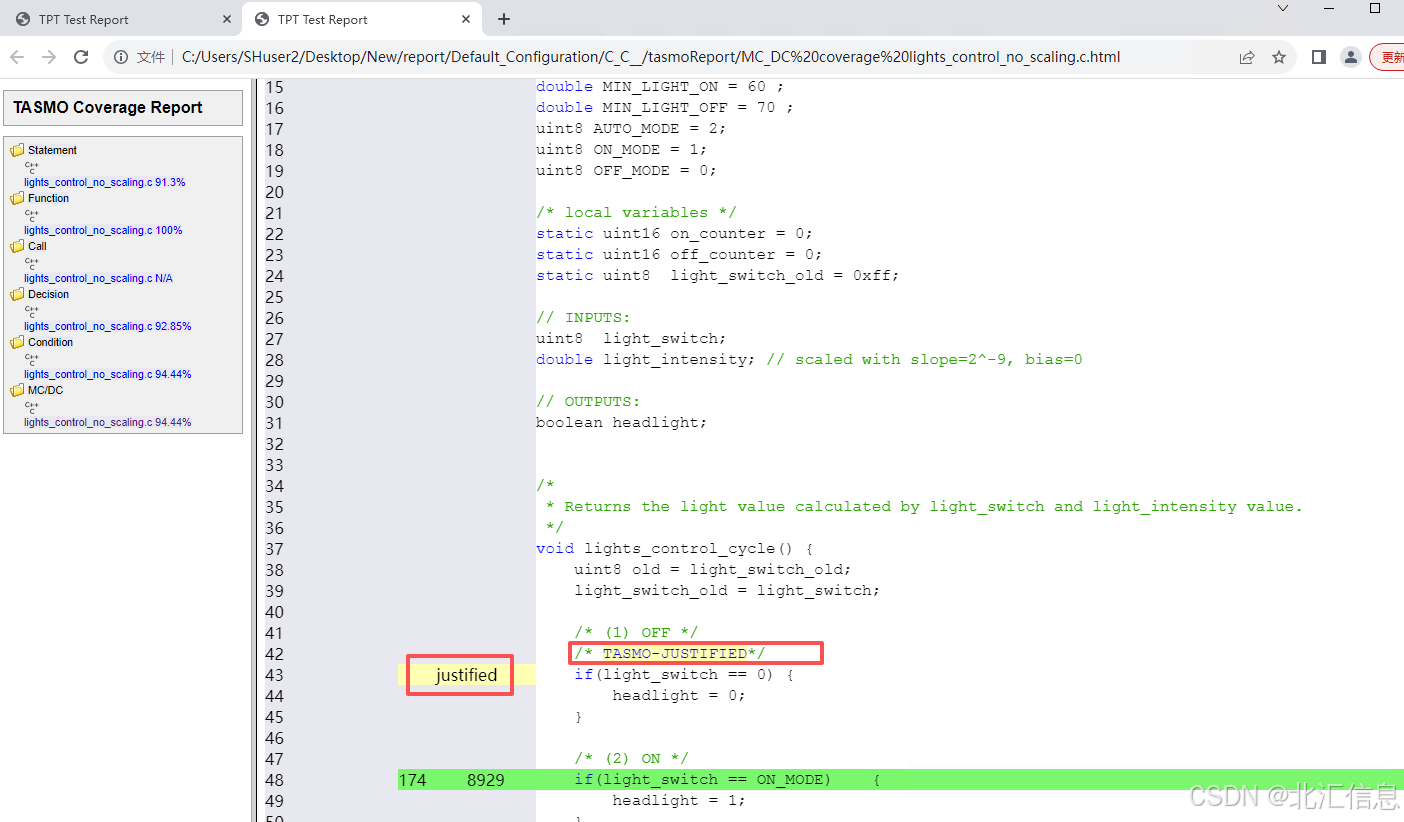Click the if(light_switch == 0) statement
Image resolution: width=1404 pixels, height=822 pixels.
click(x=684, y=674)
